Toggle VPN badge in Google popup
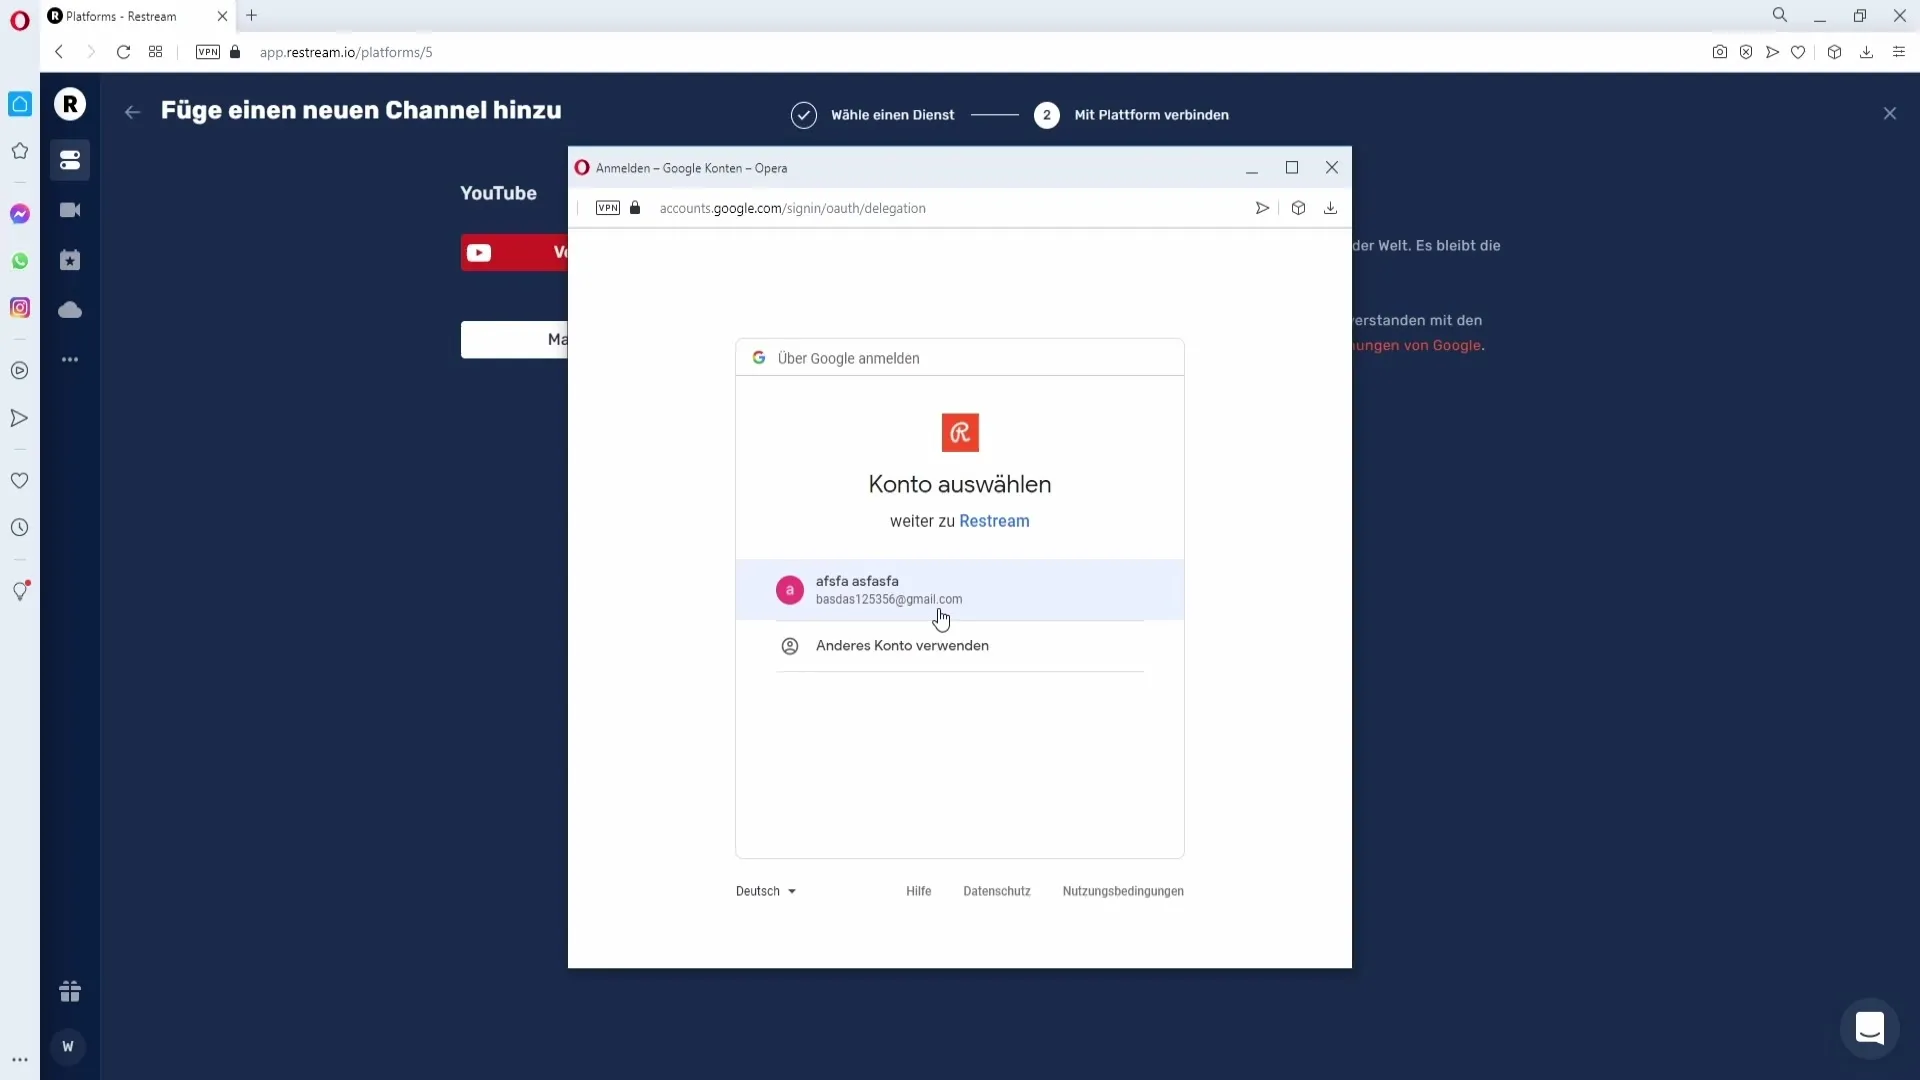 point(608,208)
